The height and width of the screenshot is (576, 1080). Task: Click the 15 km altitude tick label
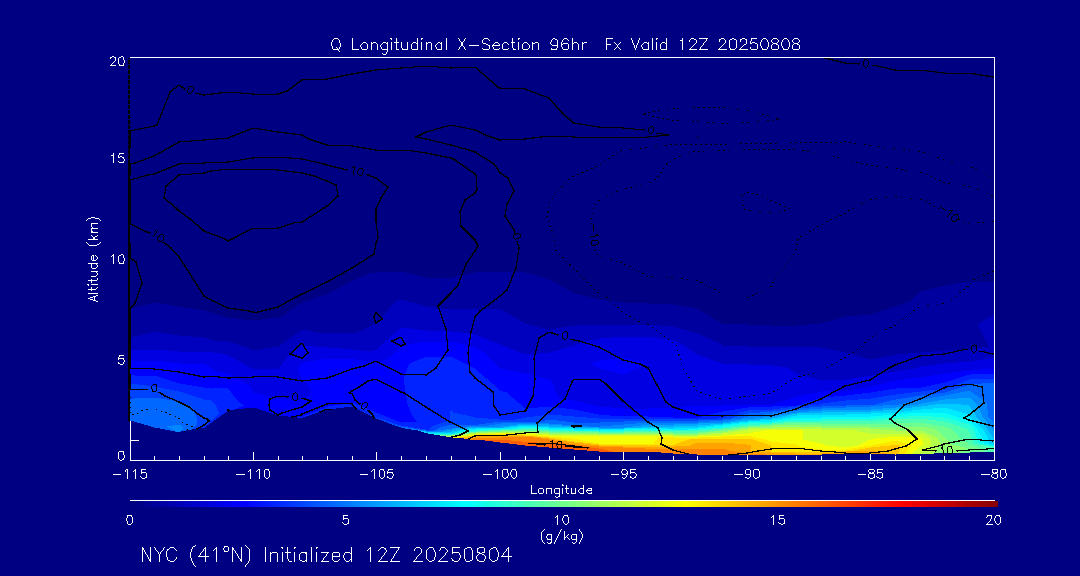[115, 159]
